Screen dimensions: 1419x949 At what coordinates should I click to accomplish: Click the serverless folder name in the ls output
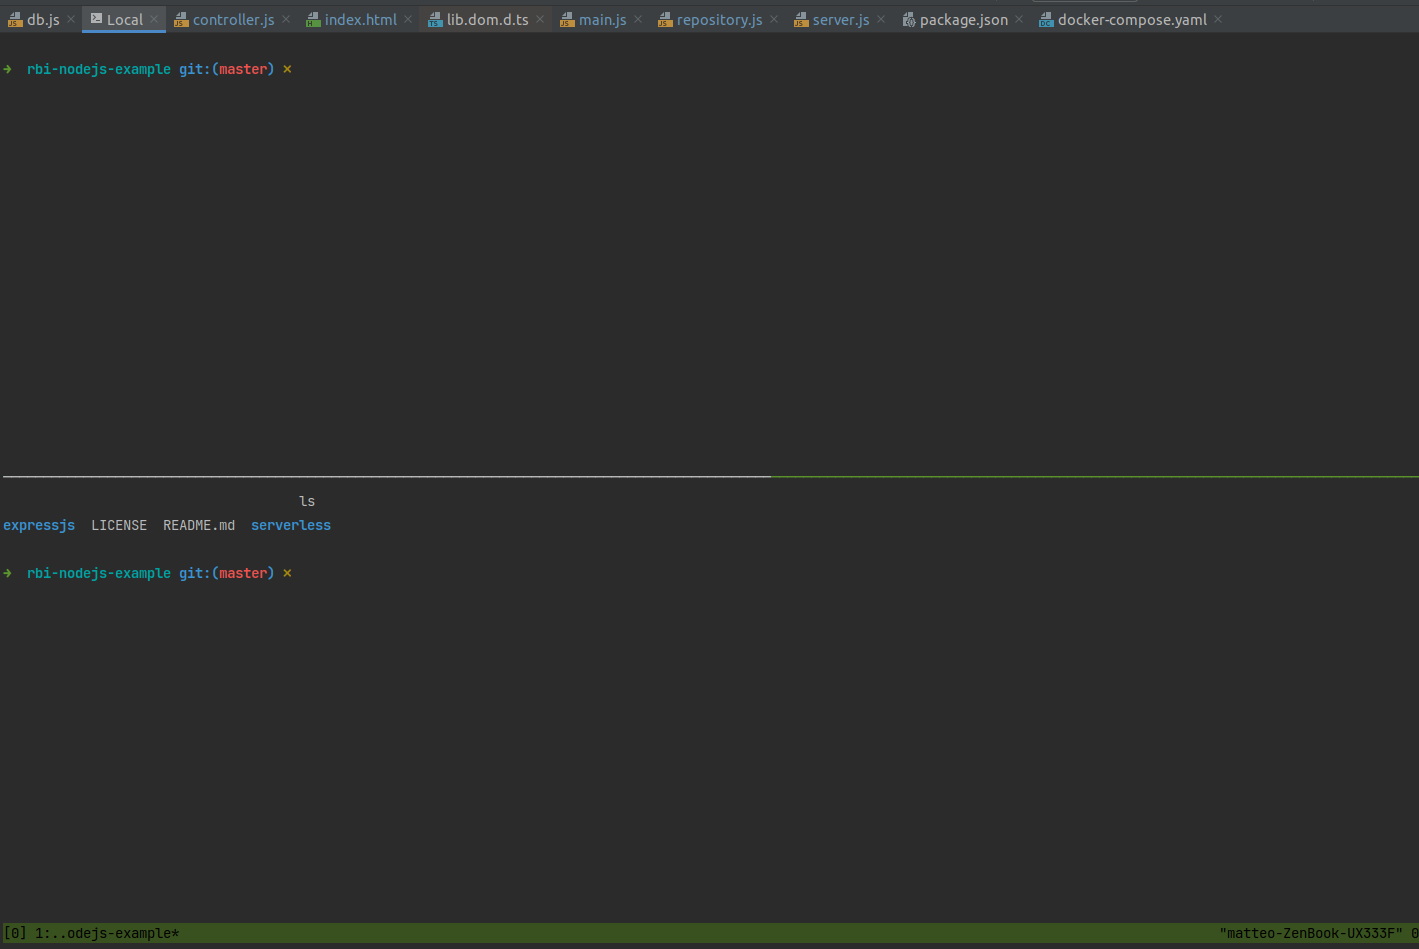[290, 524]
